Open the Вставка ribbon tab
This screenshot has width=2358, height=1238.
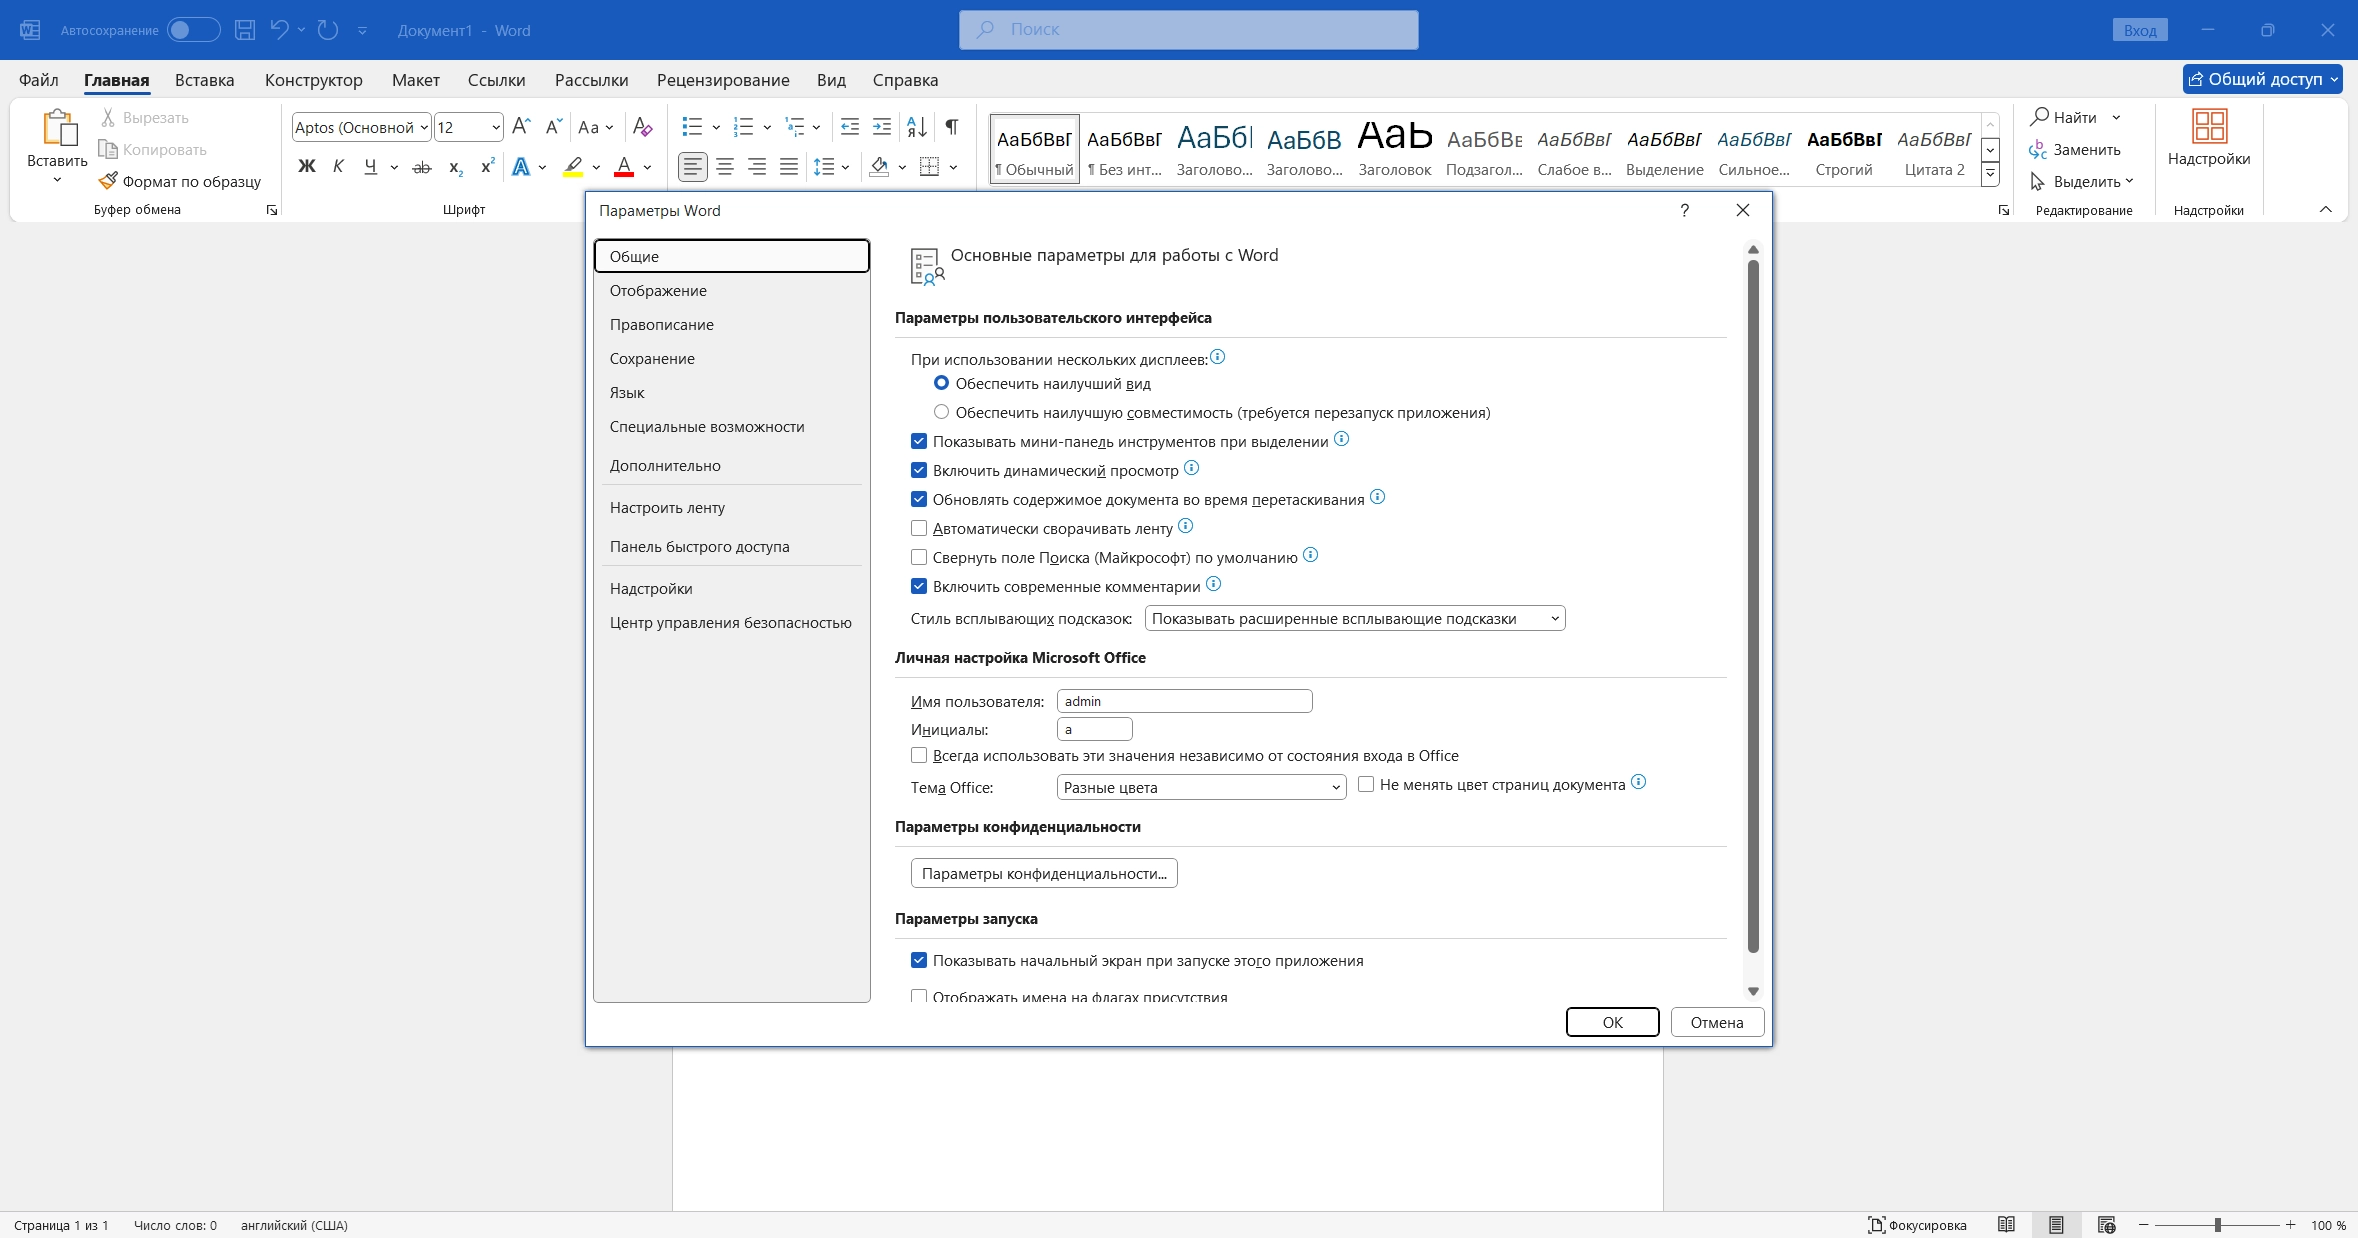205,80
